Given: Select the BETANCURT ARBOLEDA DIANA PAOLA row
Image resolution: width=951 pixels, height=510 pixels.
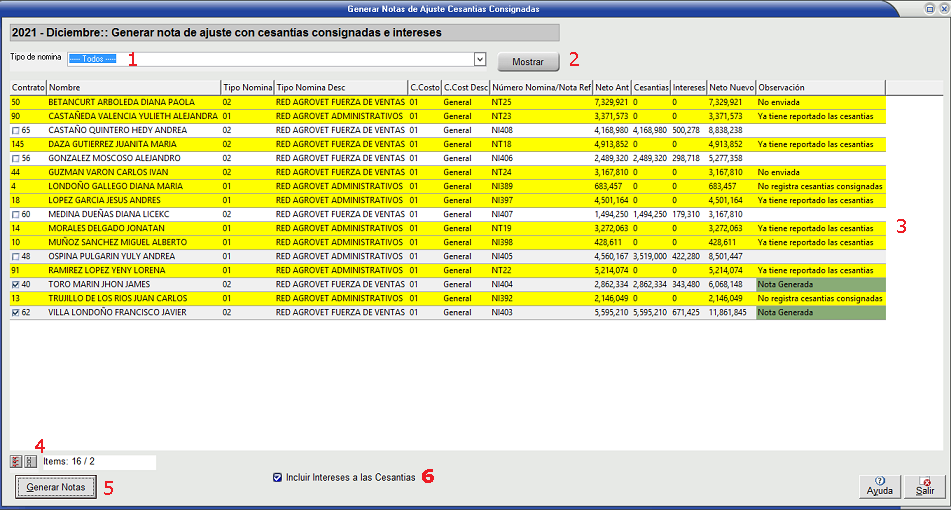Looking at the screenshot, I should click(x=122, y=102).
